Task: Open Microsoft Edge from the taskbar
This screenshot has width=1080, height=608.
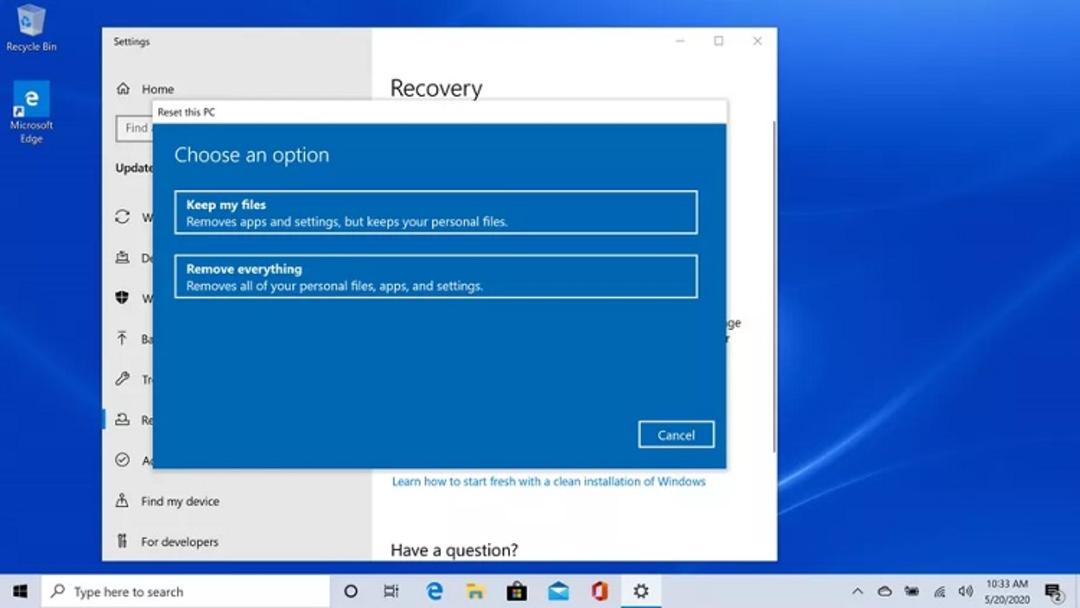Action: coord(434,591)
